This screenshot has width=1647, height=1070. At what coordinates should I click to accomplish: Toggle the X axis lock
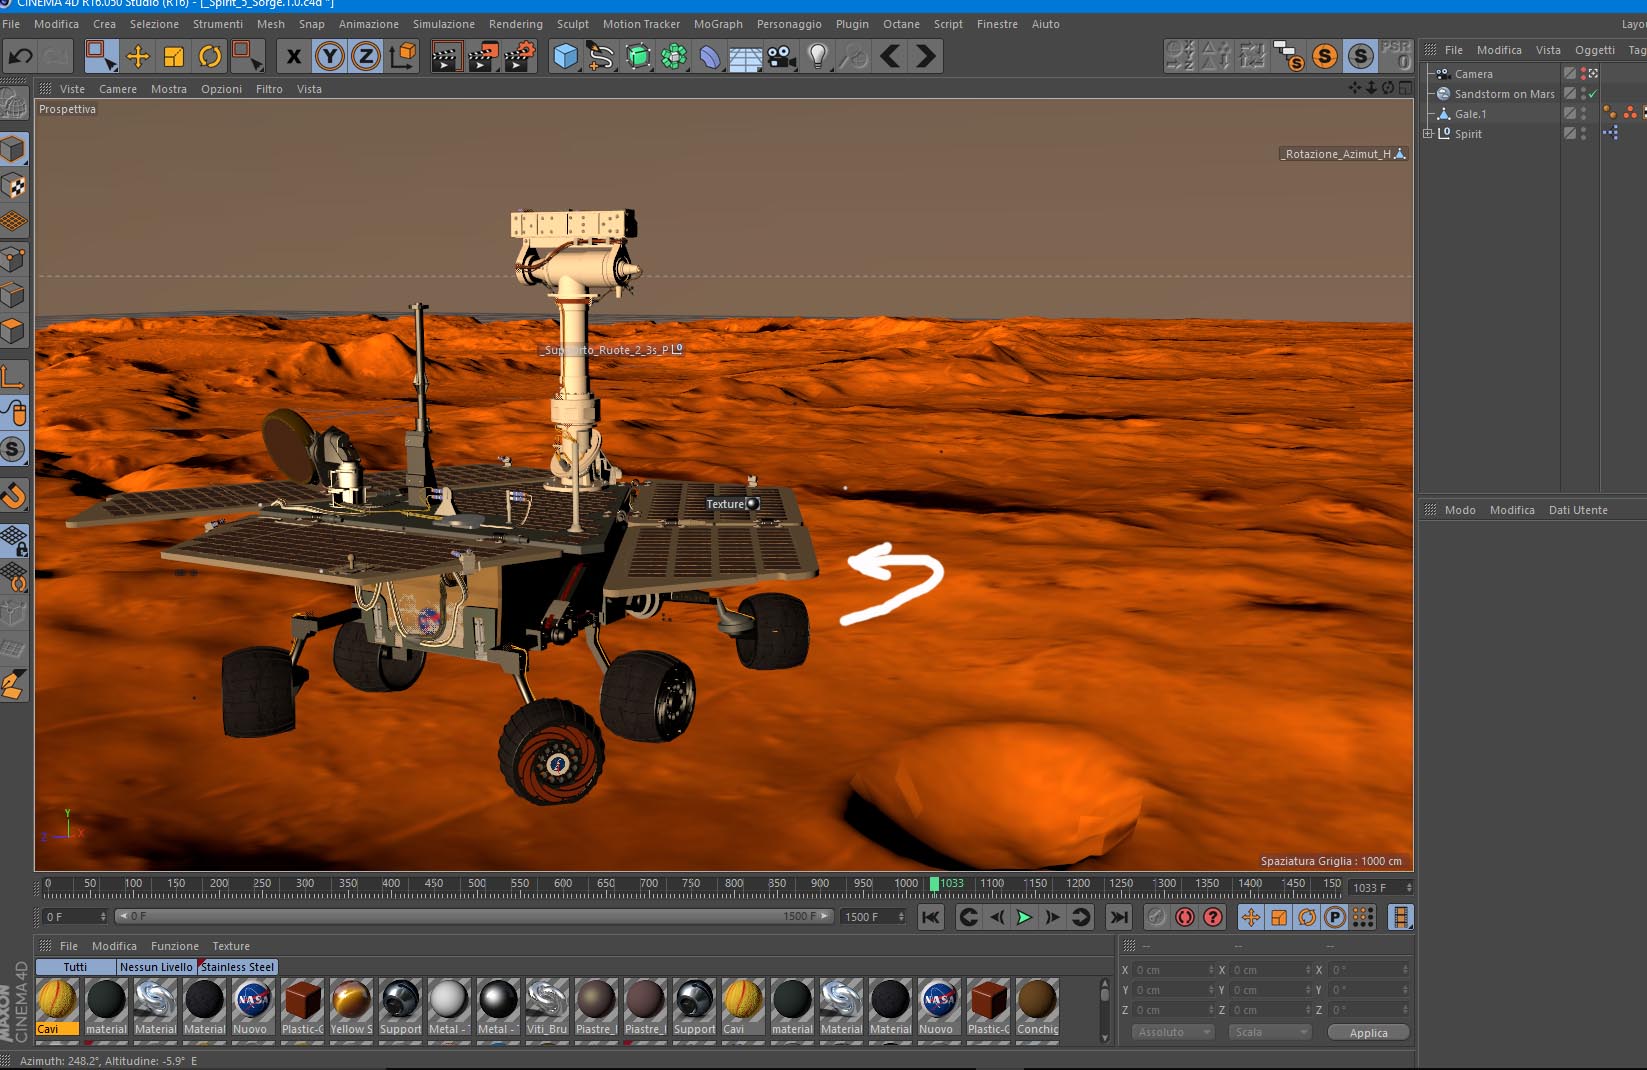[293, 56]
